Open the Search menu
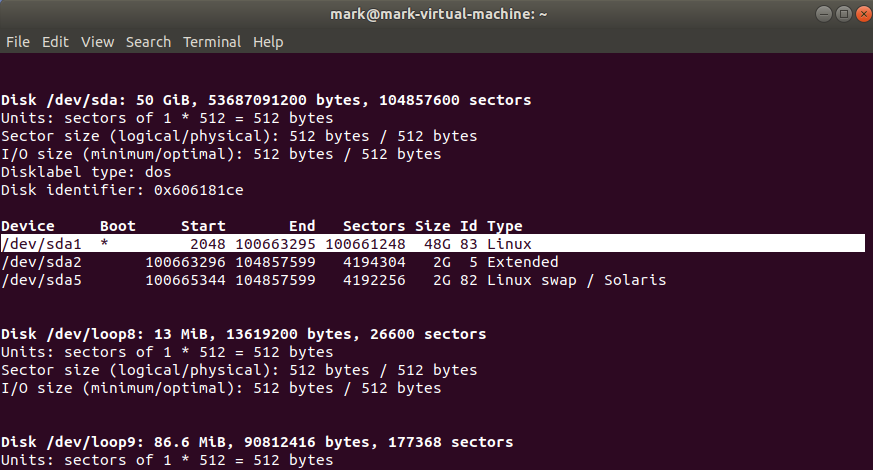Viewport: 873px width, 470px height. click(148, 42)
